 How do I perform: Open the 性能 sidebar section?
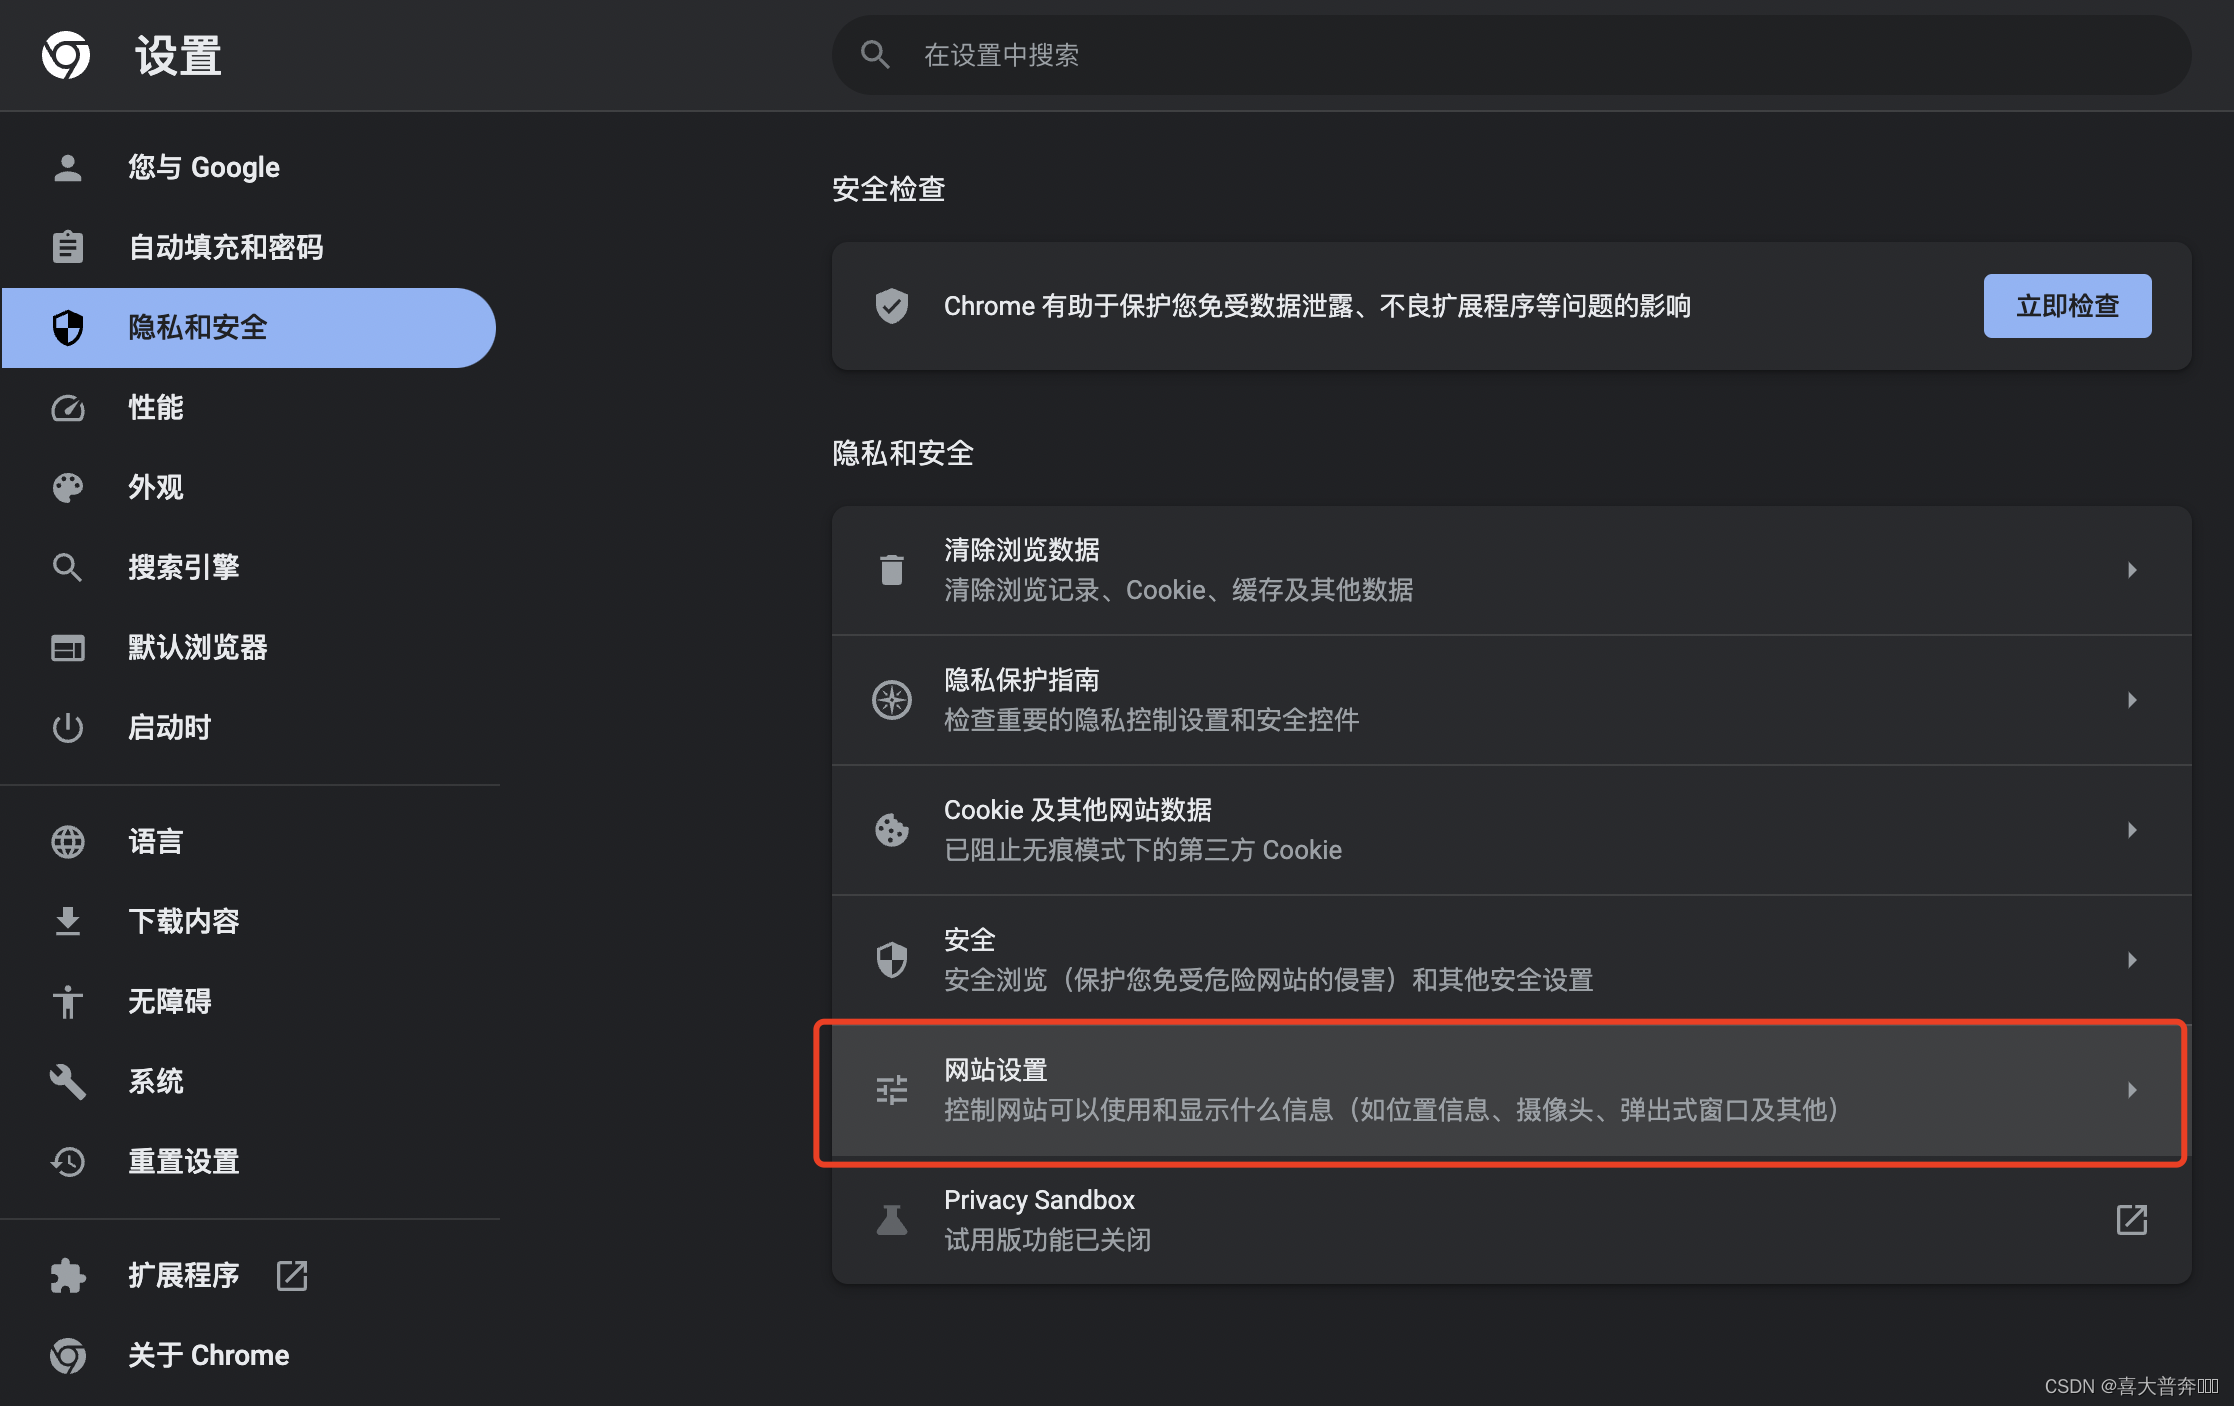point(156,407)
